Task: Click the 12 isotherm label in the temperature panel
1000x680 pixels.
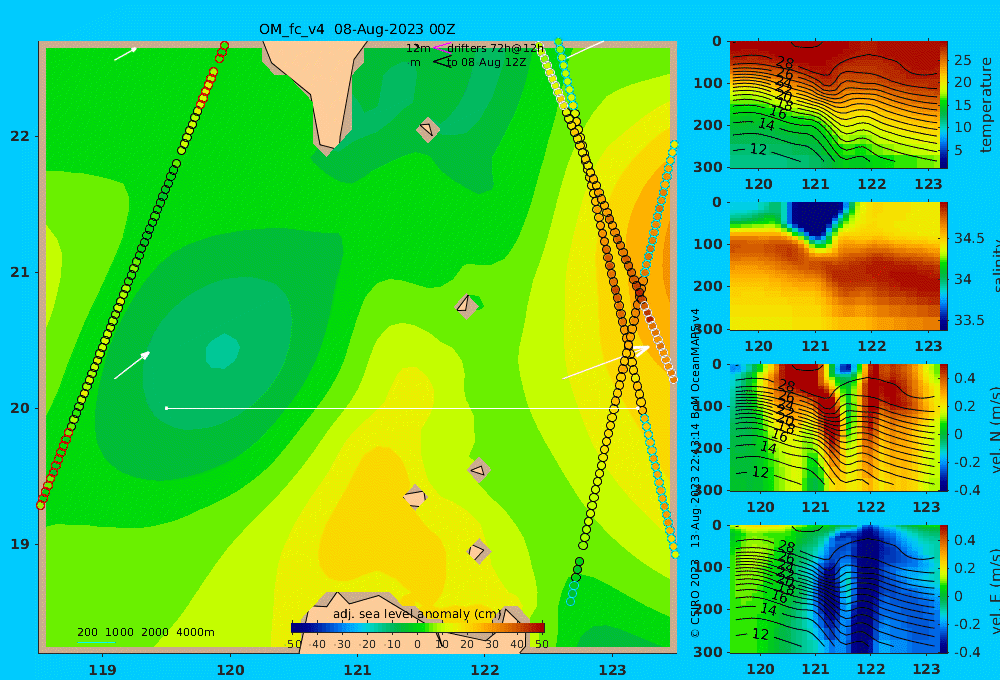Action: pyautogui.click(x=758, y=149)
